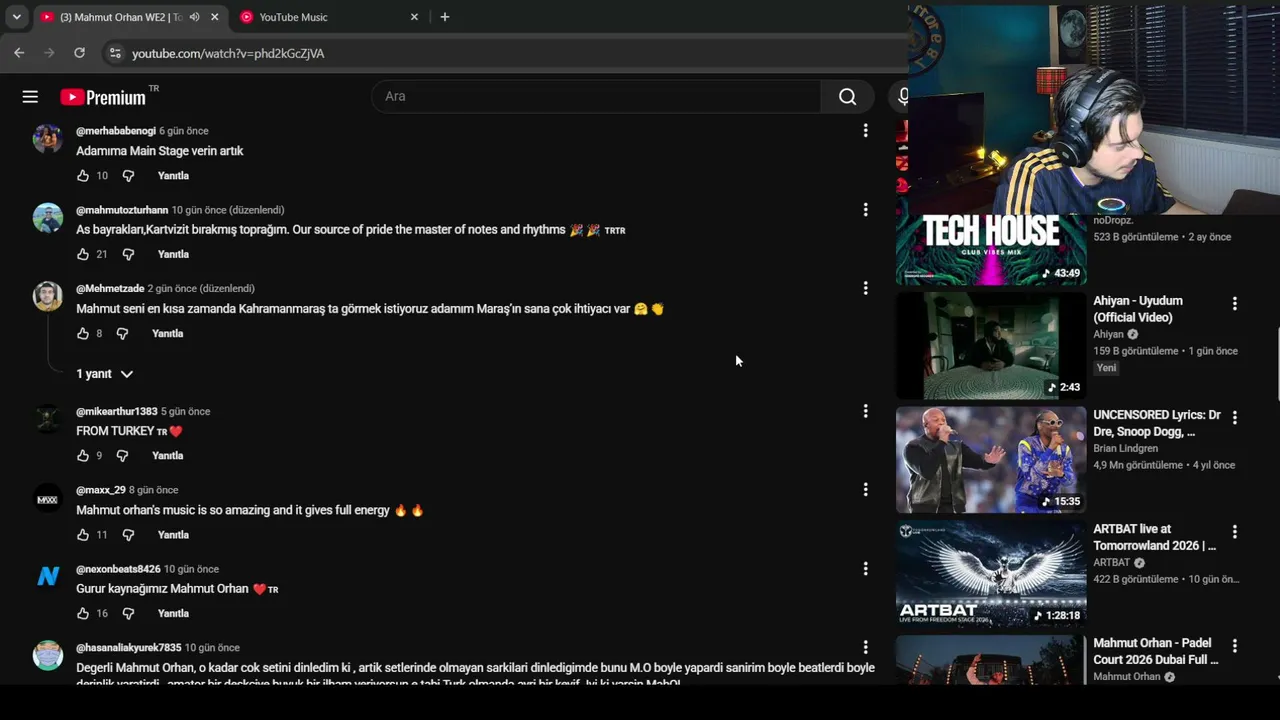
Task: Like the comment by @merhababenogi
Action: tap(83, 176)
